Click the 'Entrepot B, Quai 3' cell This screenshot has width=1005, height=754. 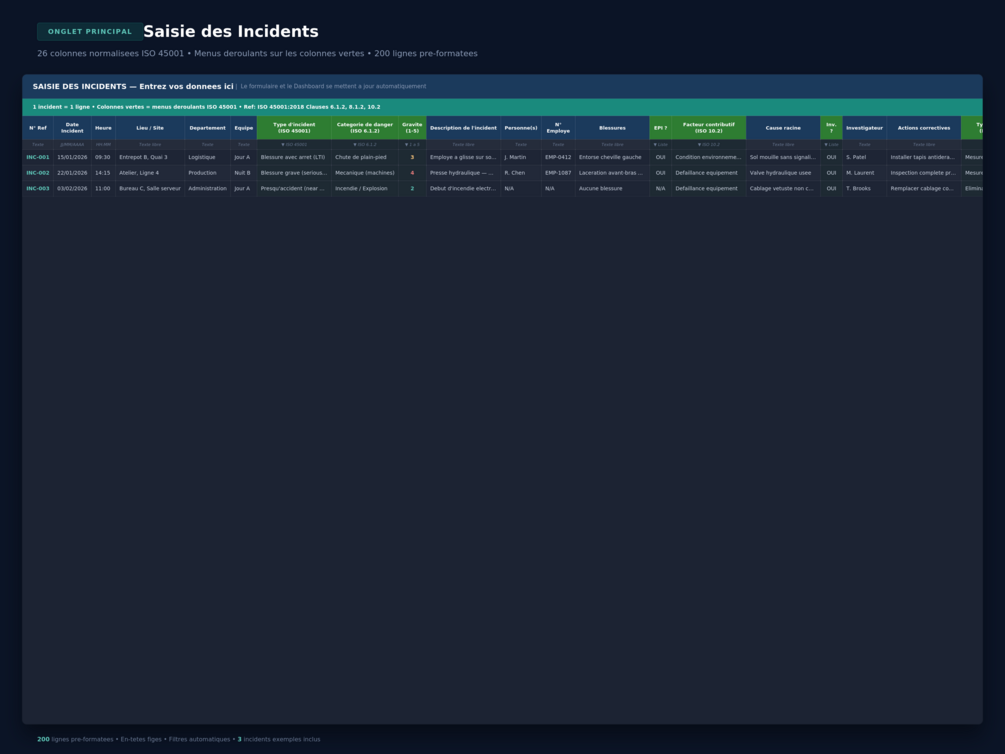pyautogui.click(x=150, y=157)
